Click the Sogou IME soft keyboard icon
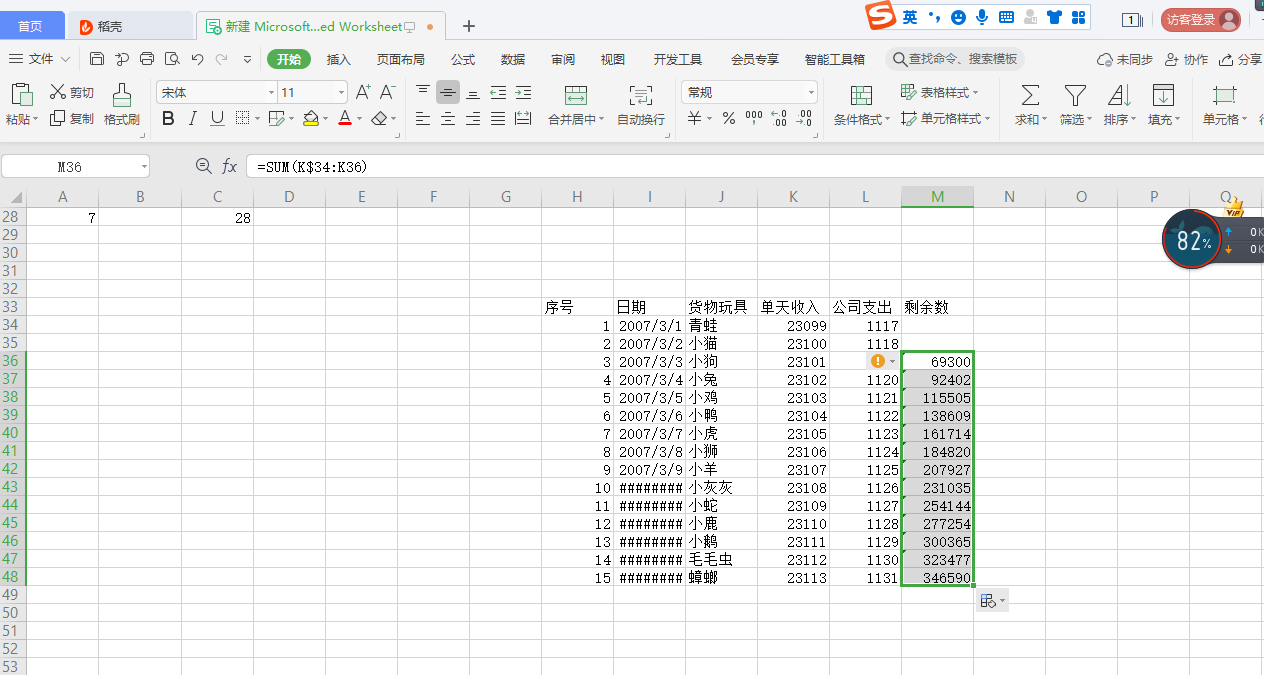 pos(1006,17)
